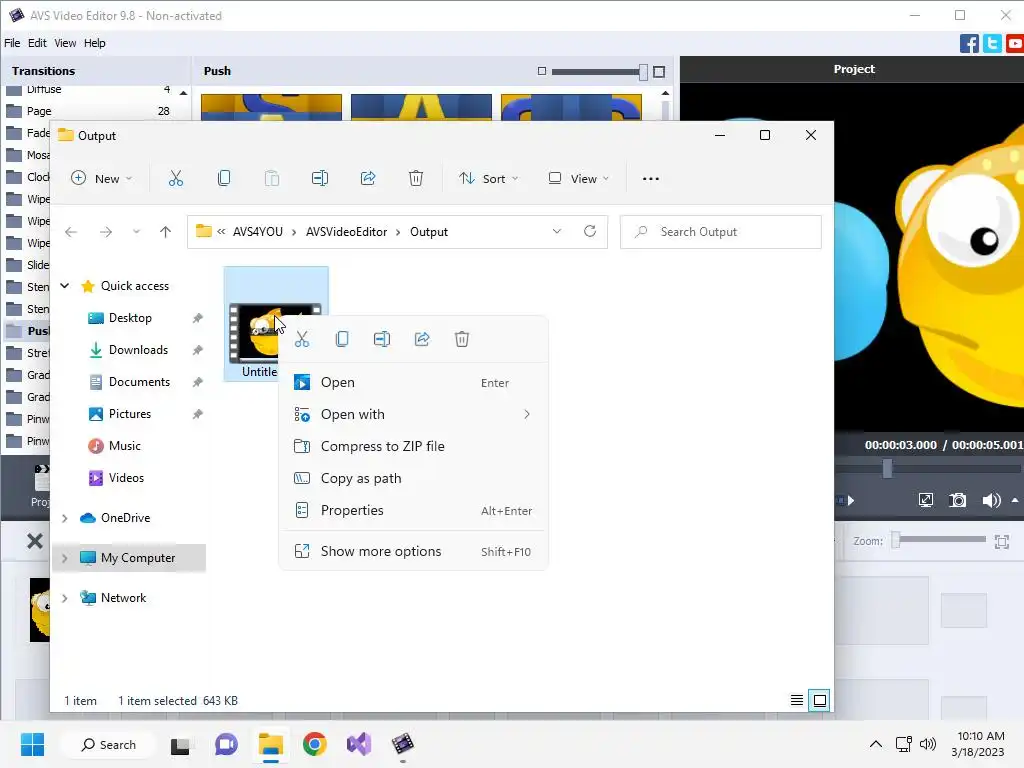The image size is (1024, 768).
Task: Expand OneDrive tree node
Action: [65, 518]
